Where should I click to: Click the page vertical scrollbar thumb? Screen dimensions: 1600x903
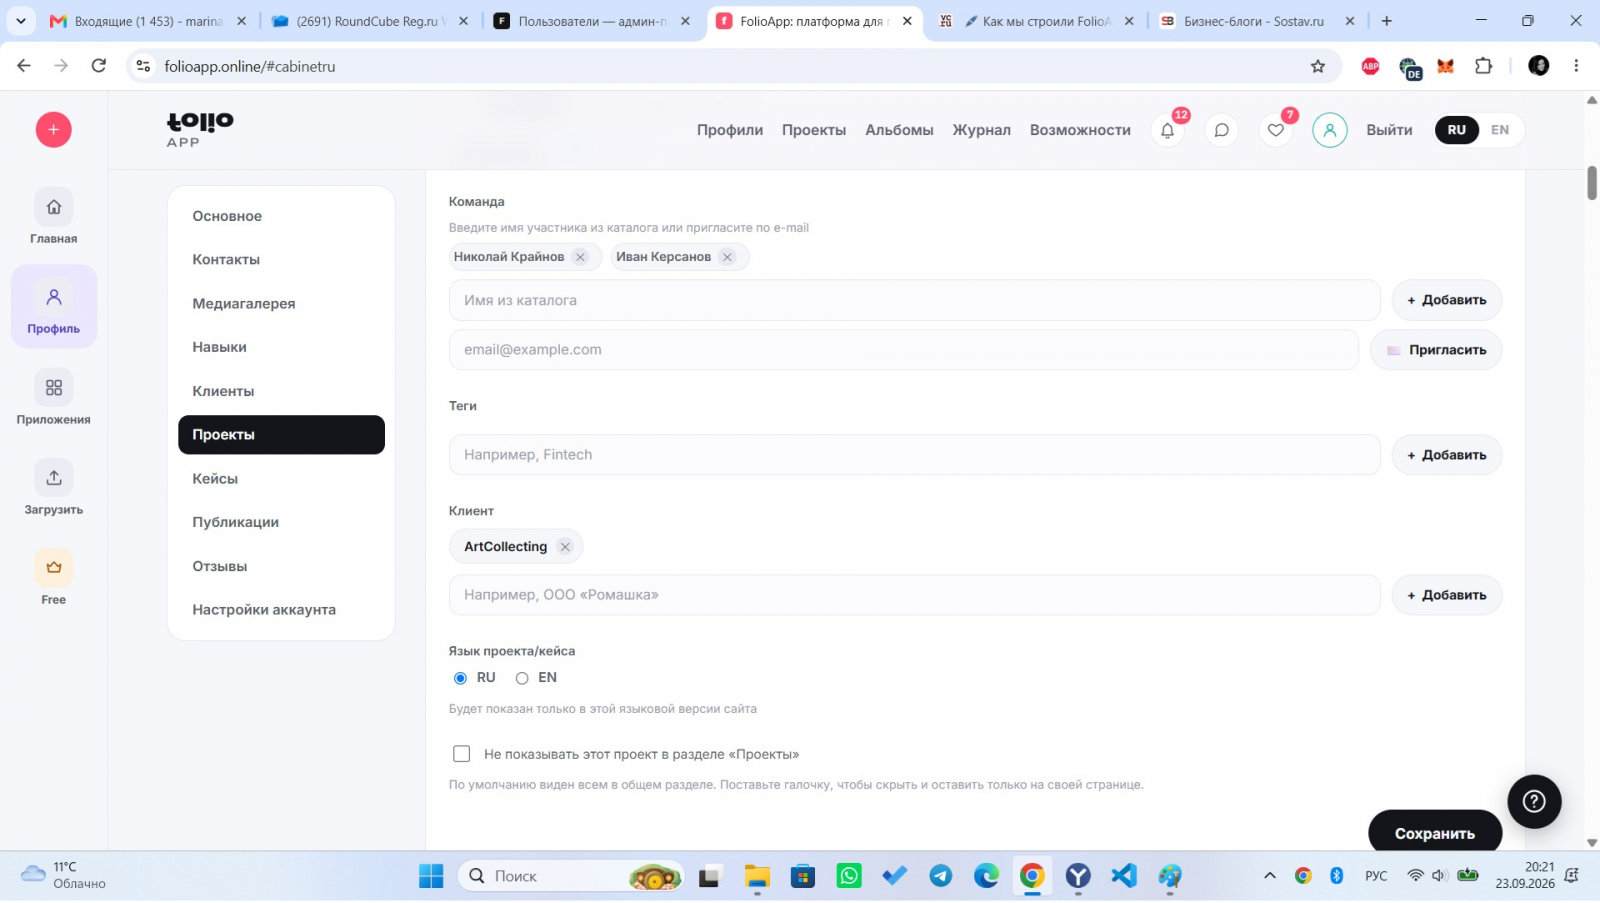(x=1592, y=183)
